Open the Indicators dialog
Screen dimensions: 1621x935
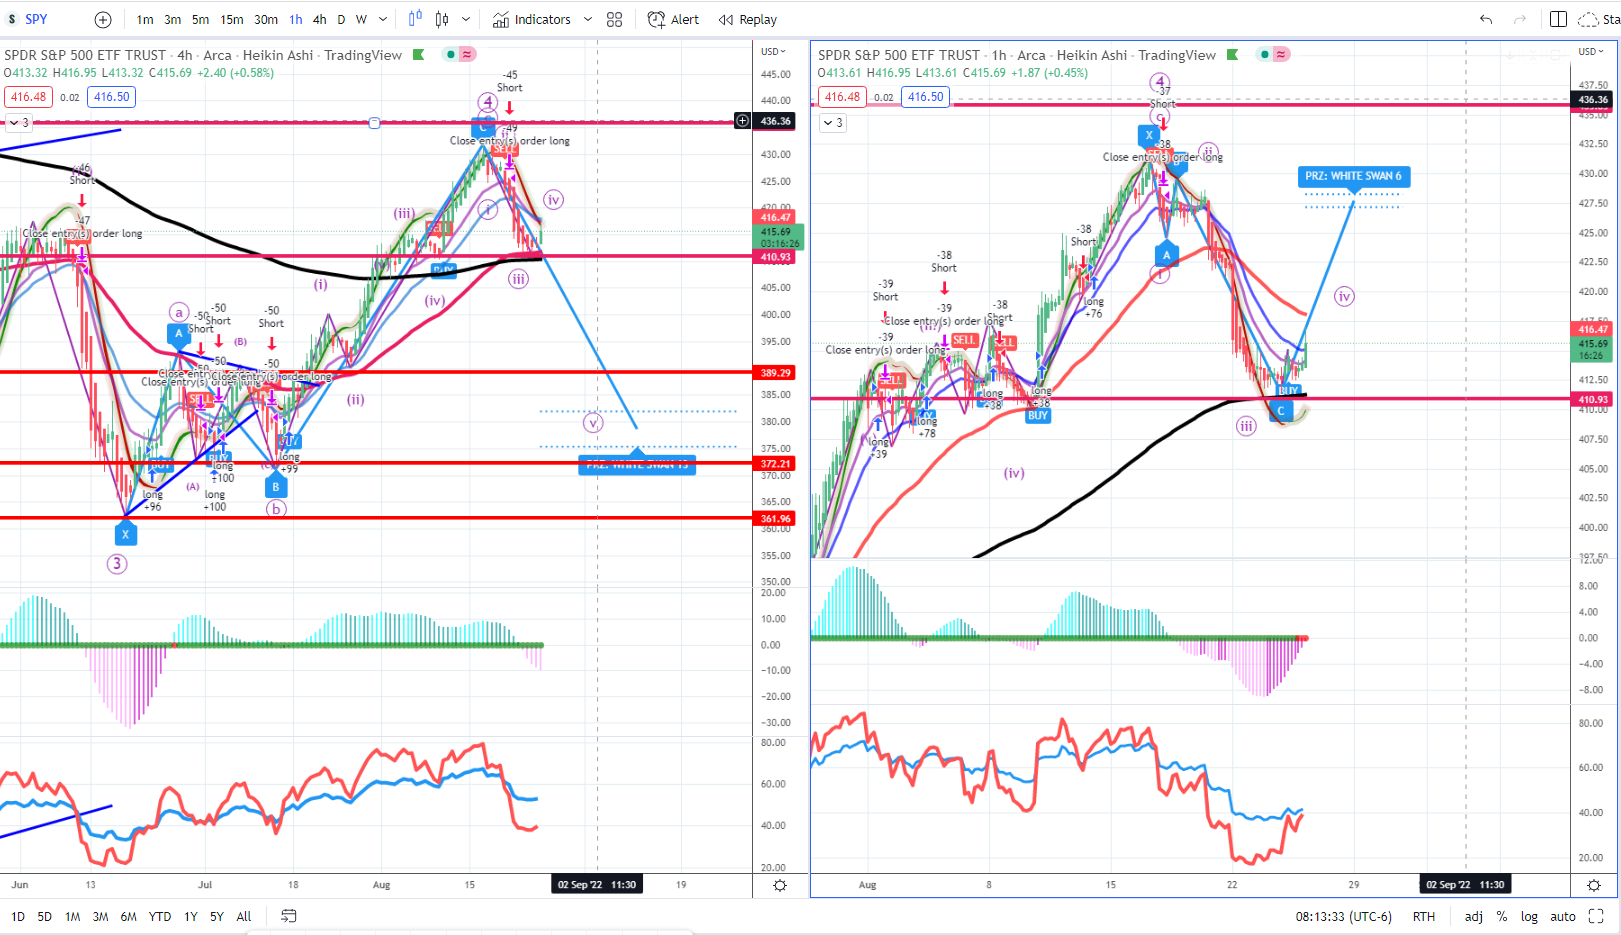(x=532, y=19)
